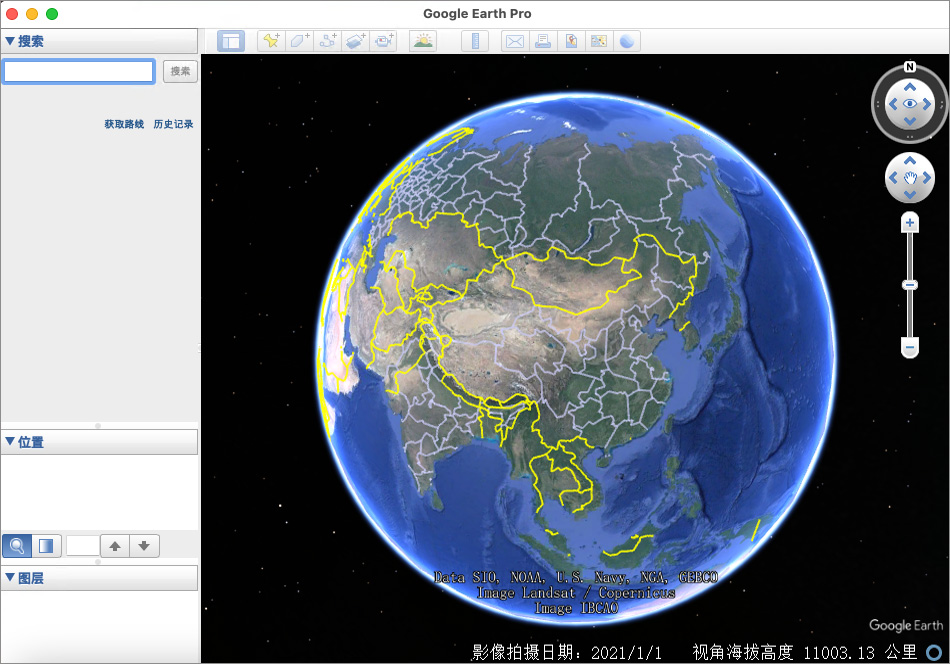Click the streaming status ring indicator
Screen dimensions: 950x664
tap(934, 652)
